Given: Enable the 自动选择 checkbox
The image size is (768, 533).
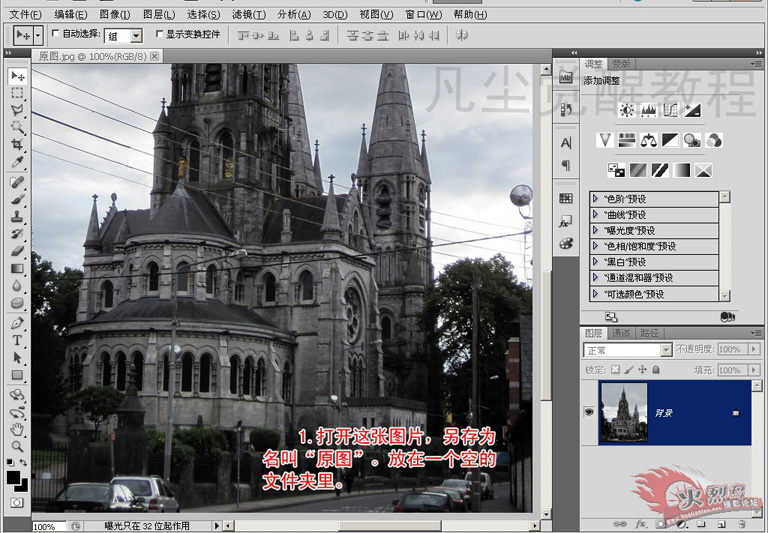Looking at the screenshot, I should tap(55, 33).
